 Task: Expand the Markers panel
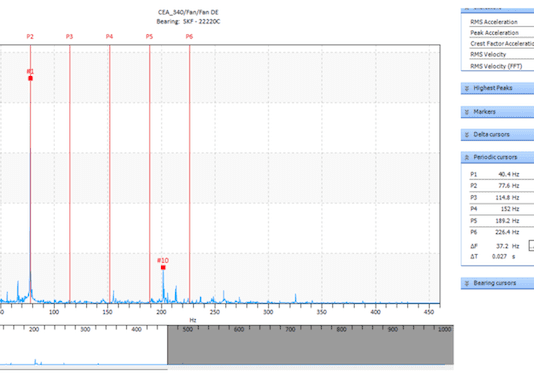tap(498, 112)
